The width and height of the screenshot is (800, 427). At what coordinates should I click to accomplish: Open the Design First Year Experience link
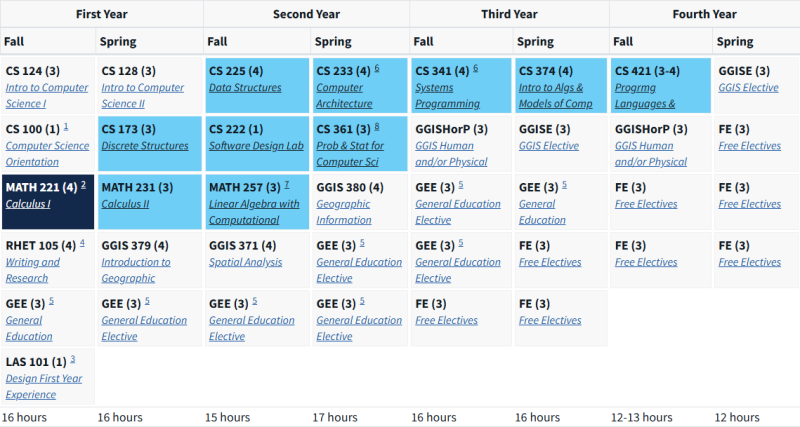[43, 386]
